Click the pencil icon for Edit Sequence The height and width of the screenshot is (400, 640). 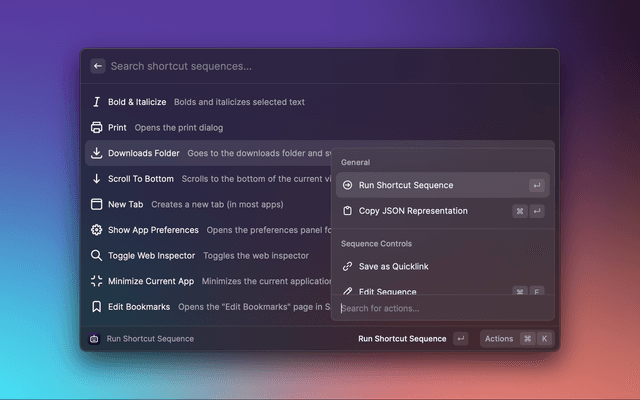347,291
